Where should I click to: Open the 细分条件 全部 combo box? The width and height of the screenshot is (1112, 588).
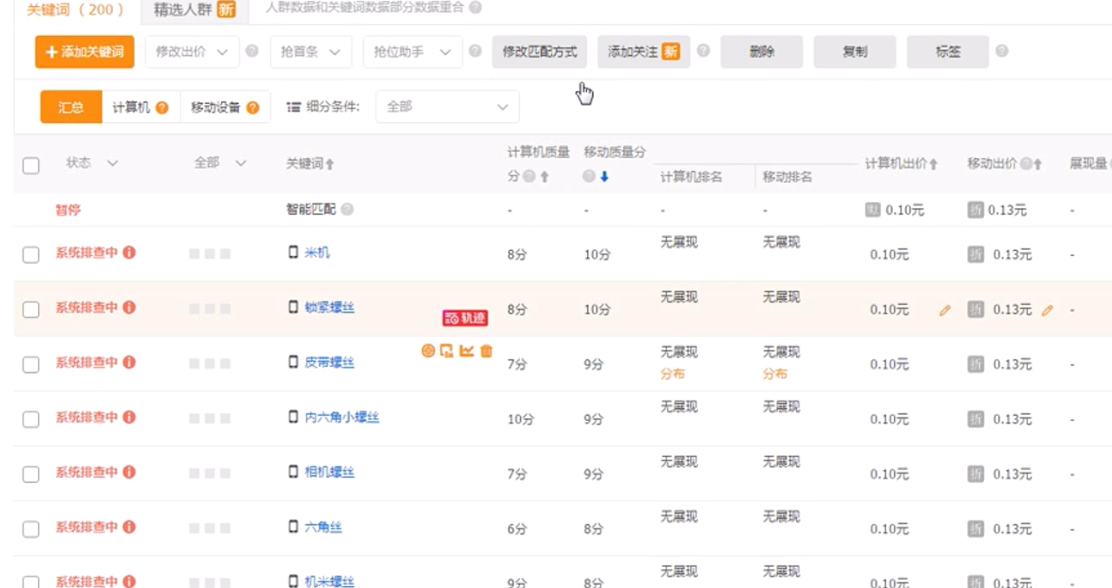447,107
